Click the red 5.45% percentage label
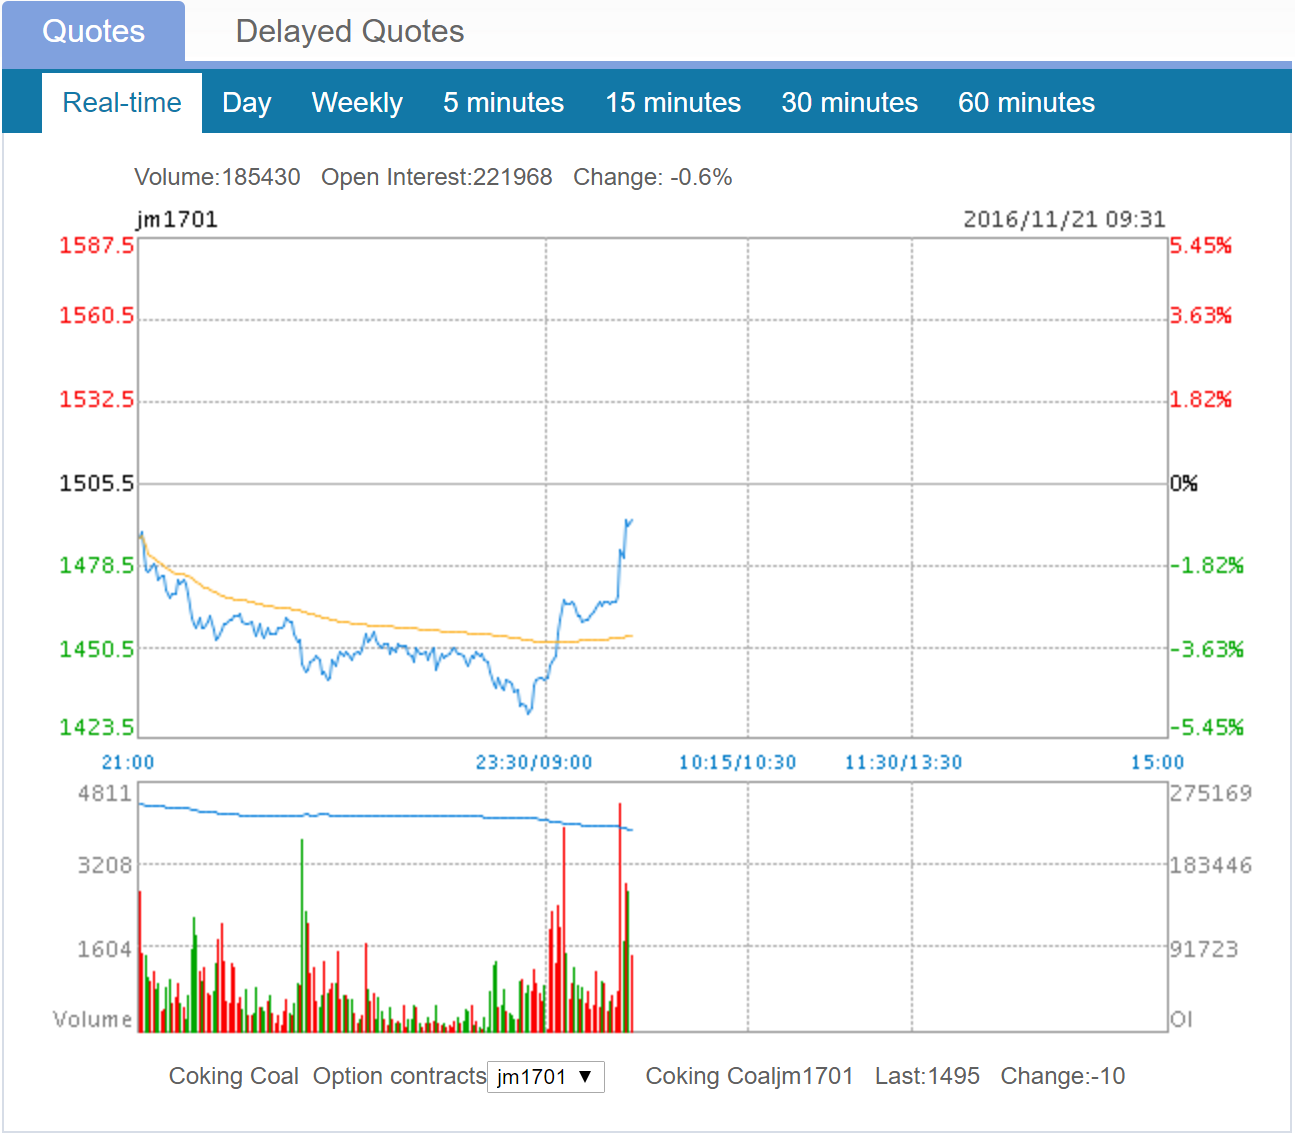Screen dimensions: 1295x1136 tap(1200, 246)
